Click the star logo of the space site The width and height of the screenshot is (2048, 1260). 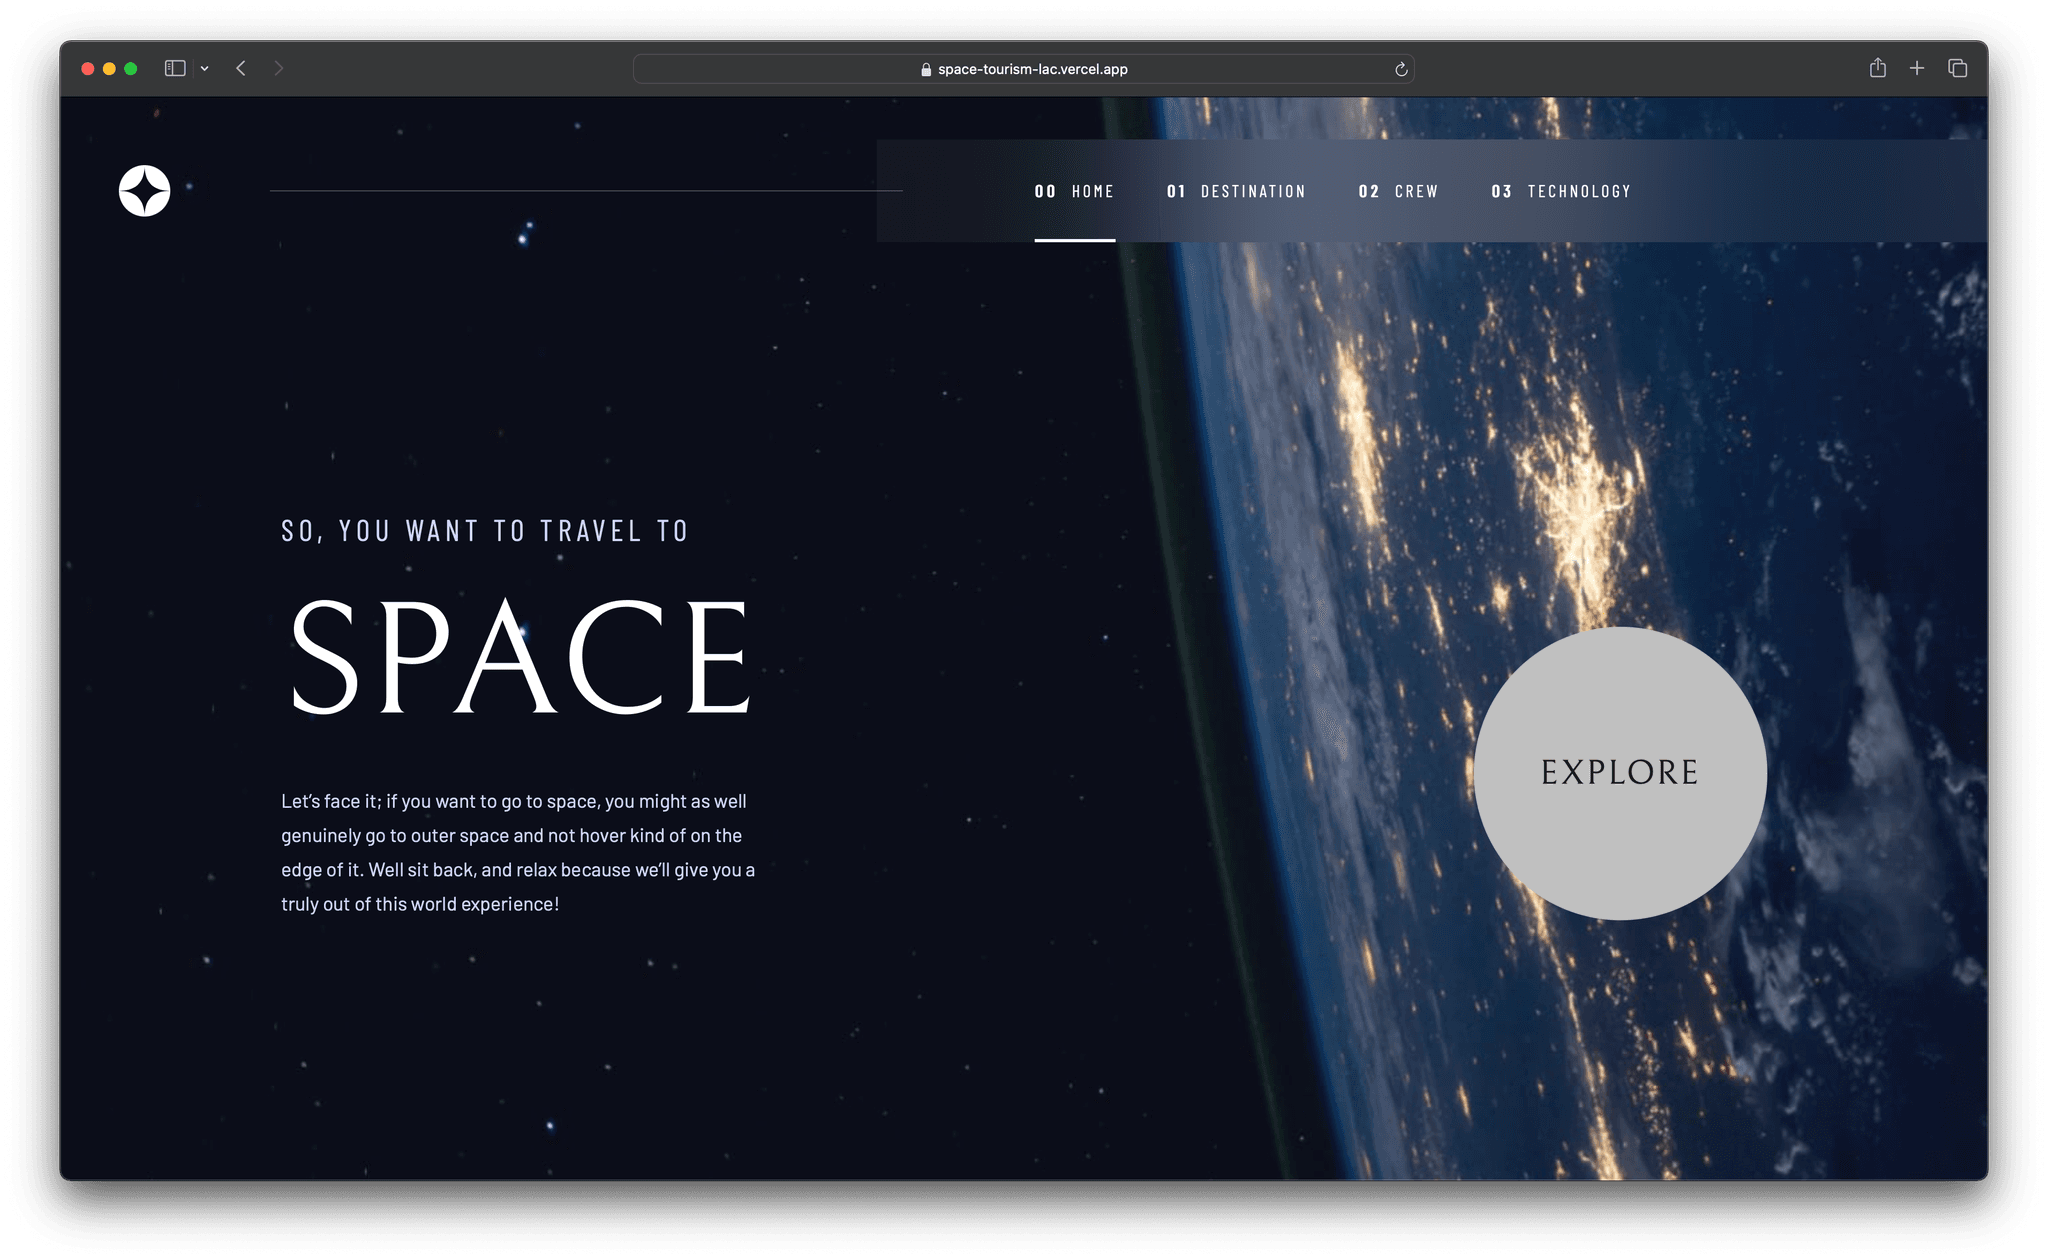tap(144, 191)
